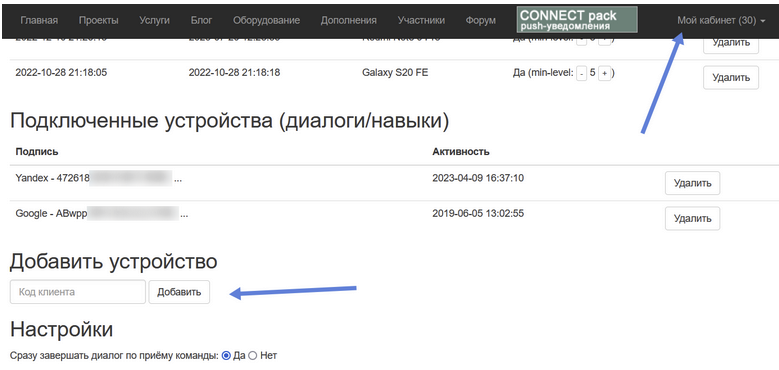Viewport: 779px width, 370px height.
Task: Expand the Мой кабинет (30) dropdown
Action: (721, 20)
